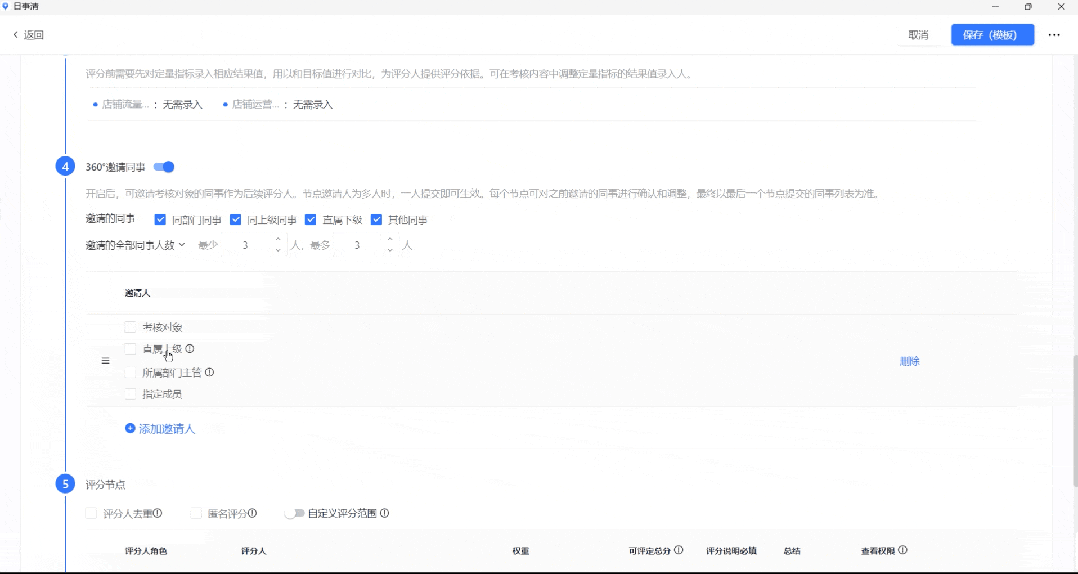This screenshot has height=574, width=1078.
Task: Click the 总结 column header
Action: click(x=792, y=551)
